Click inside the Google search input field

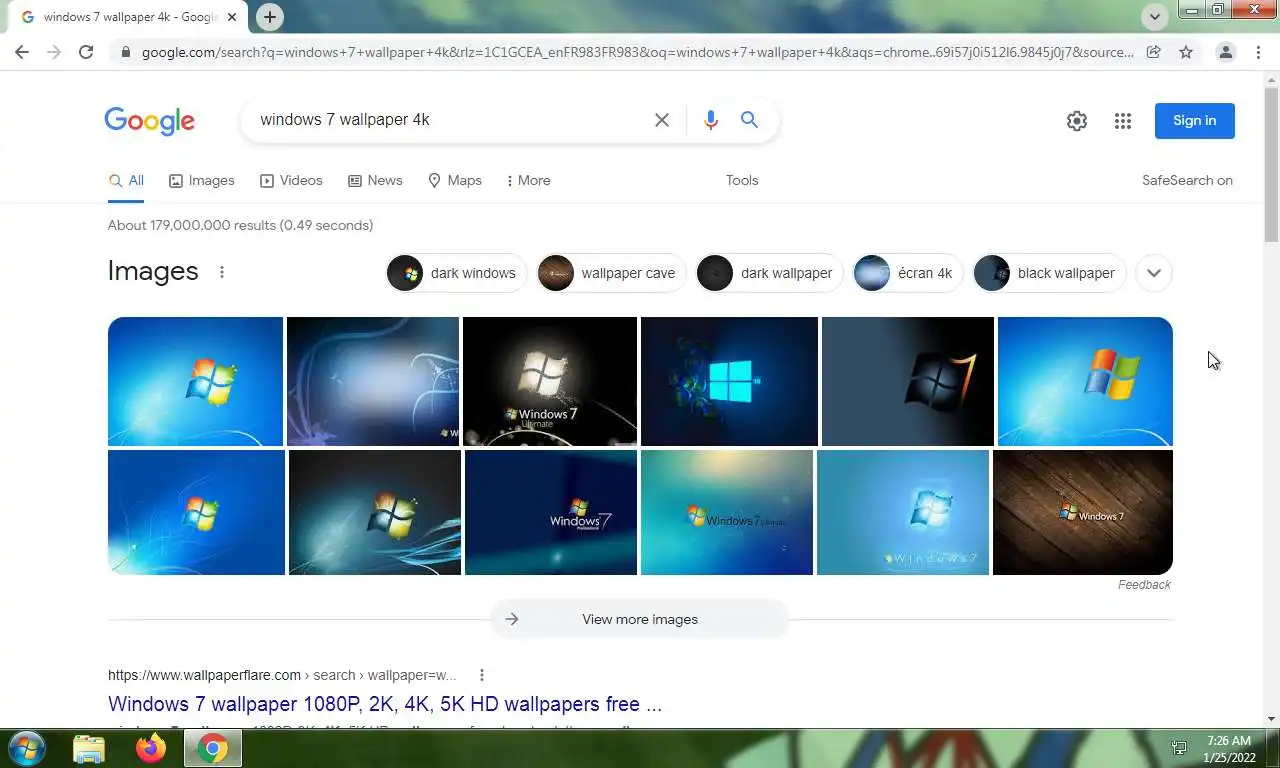tap(450, 120)
